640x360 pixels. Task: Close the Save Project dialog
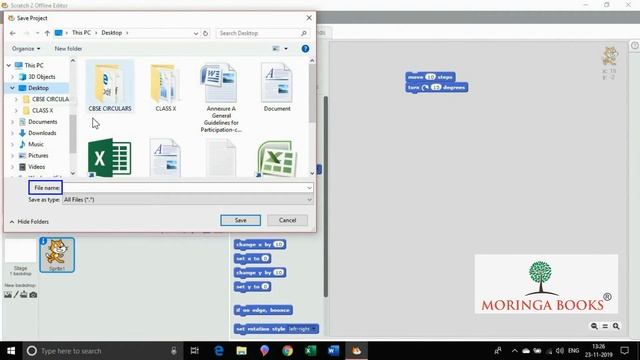point(309,18)
